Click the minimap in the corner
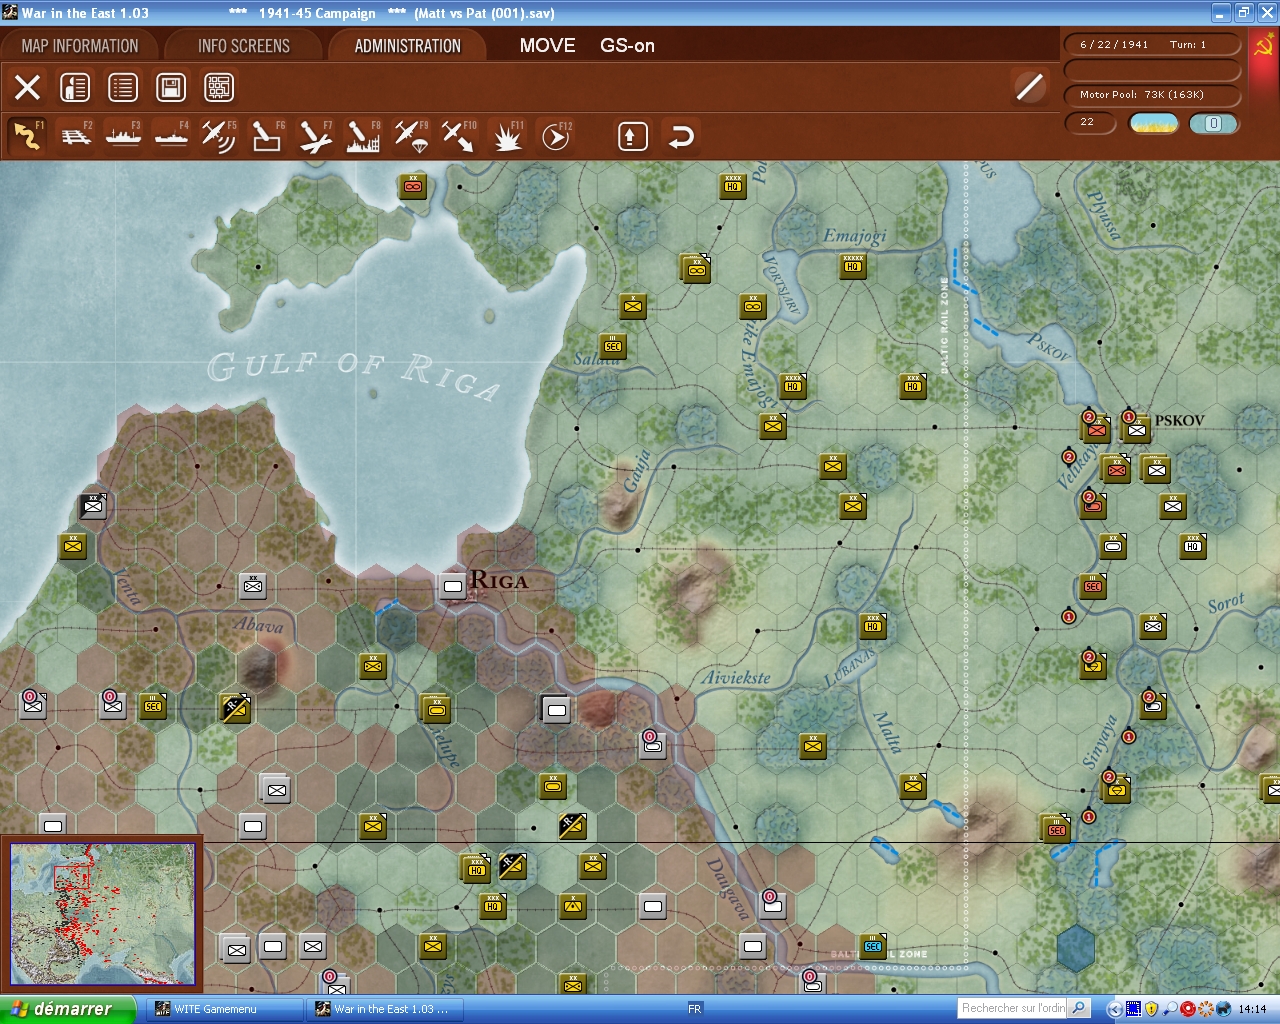Screen dimensions: 1280x1024 coord(102,914)
